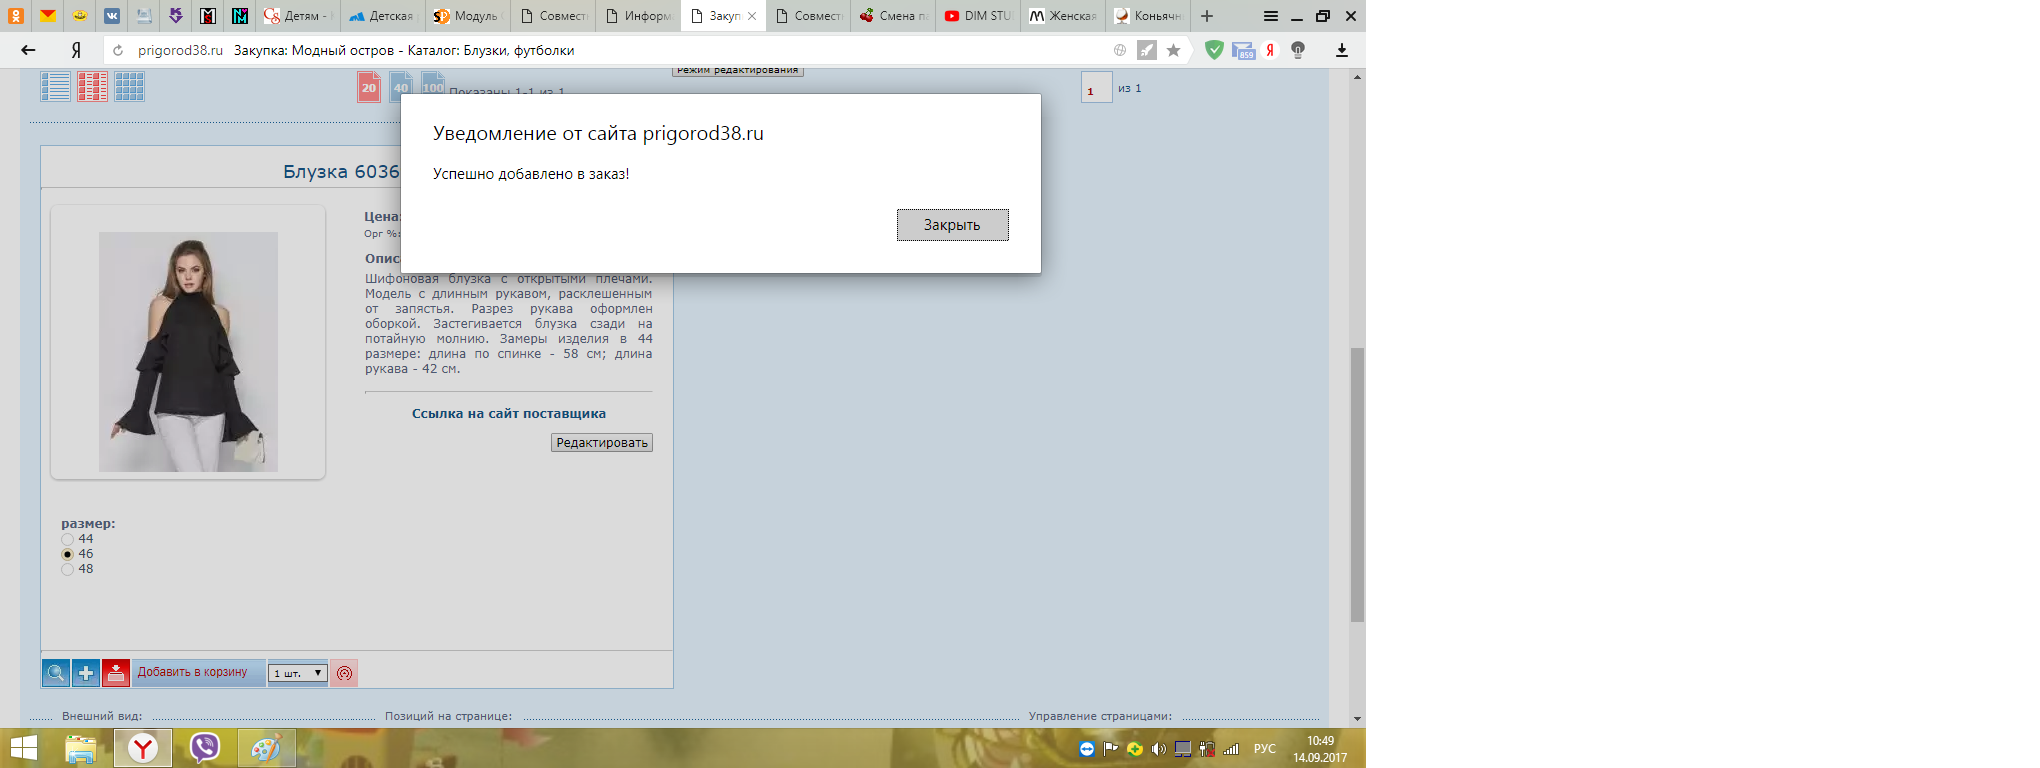Screen dimensions: 2040x768
Task: Select size 46 radio button
Action: point(67,554)
